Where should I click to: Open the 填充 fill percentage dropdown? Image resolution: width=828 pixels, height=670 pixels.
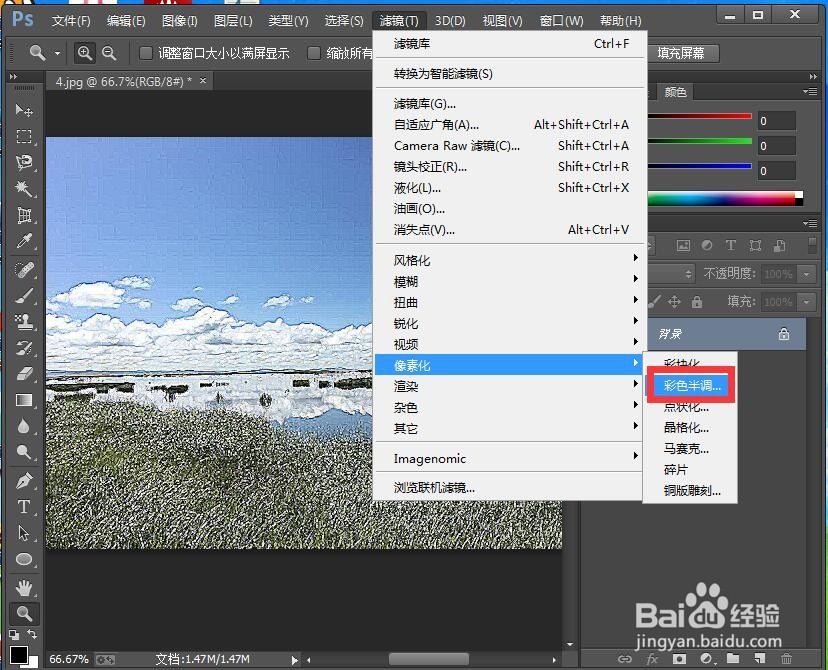[806, 301]
